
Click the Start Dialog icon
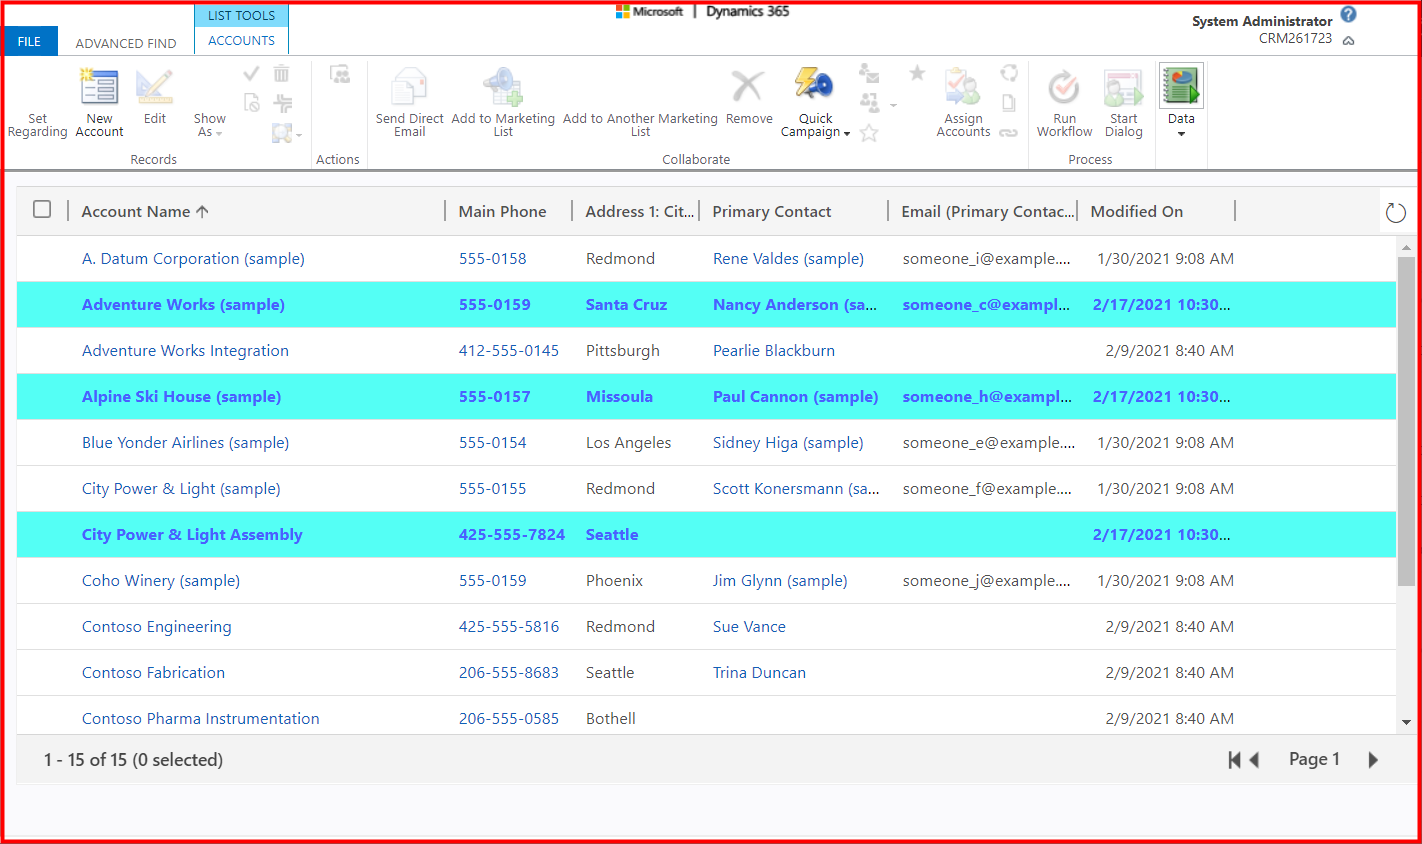tap(1123, 88)
